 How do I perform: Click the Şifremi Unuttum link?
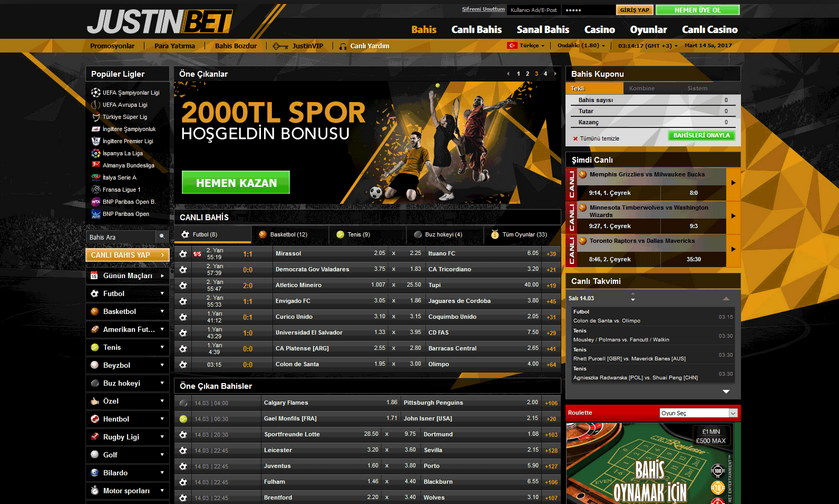click(483, 9)
